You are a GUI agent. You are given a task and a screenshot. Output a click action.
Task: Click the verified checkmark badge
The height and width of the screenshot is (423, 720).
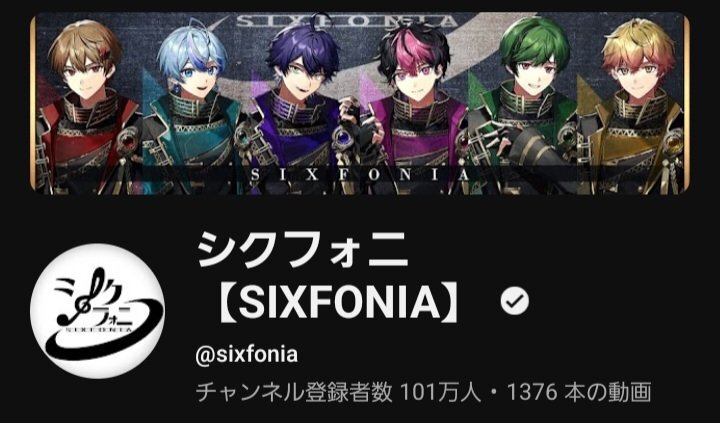click(x=514, y=301)
